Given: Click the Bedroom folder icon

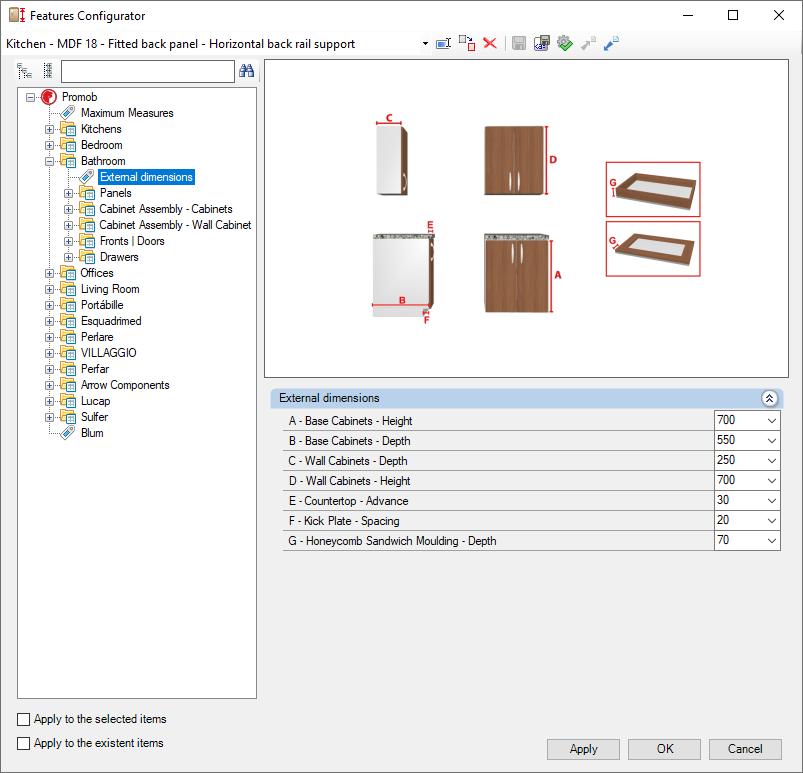Looking at the screenshot, I should coord(68,145).
